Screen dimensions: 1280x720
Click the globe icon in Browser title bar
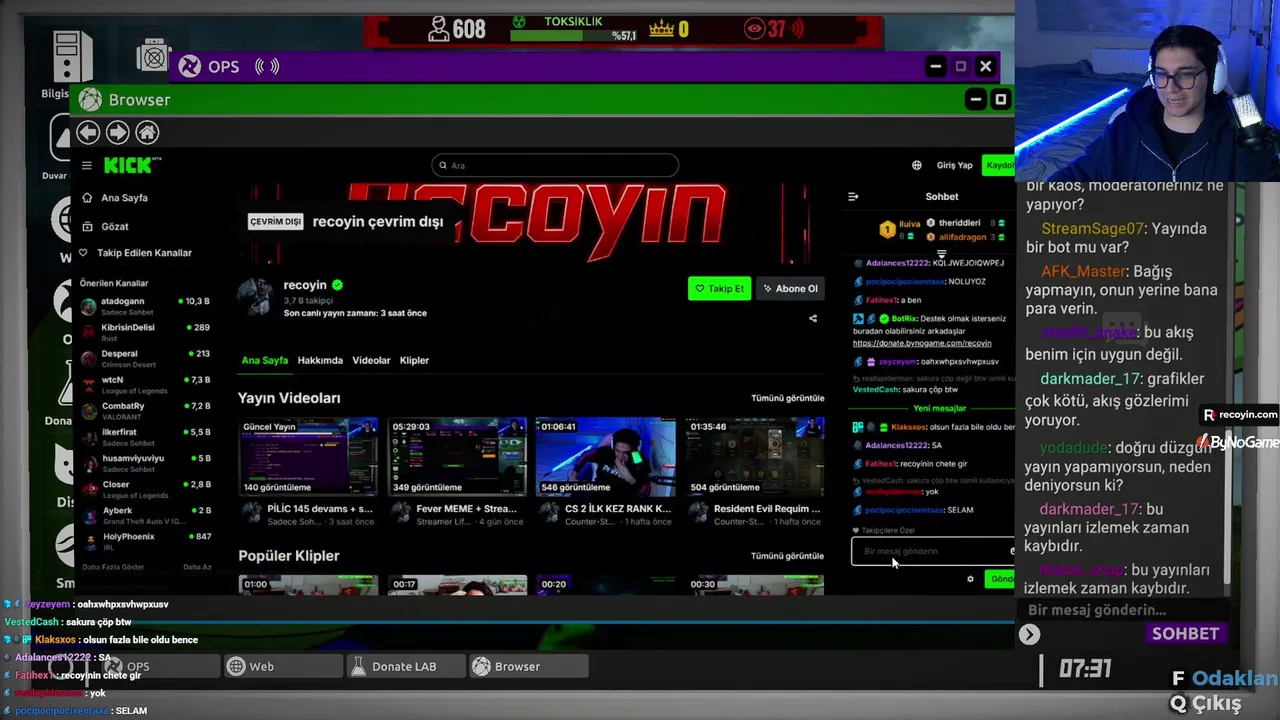pyautogui.click(x=90, y=100)
